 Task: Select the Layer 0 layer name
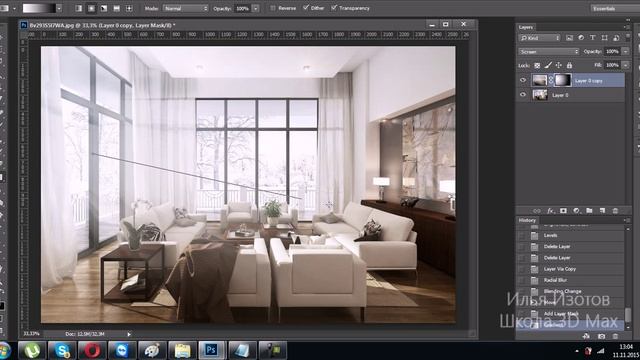560,95
